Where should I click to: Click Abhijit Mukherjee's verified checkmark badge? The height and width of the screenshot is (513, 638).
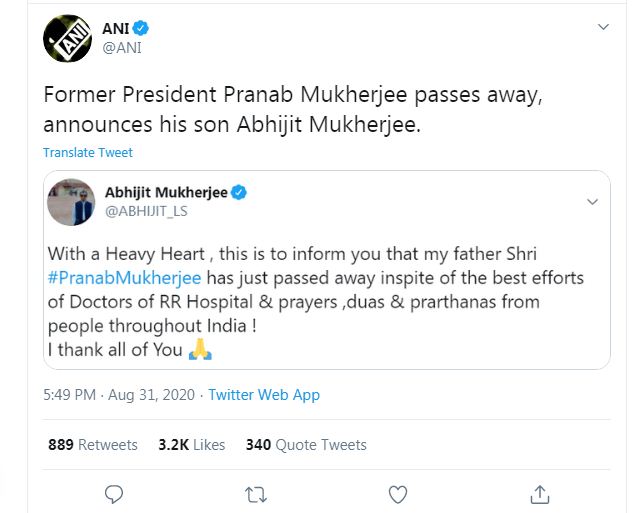coord(240,192)
